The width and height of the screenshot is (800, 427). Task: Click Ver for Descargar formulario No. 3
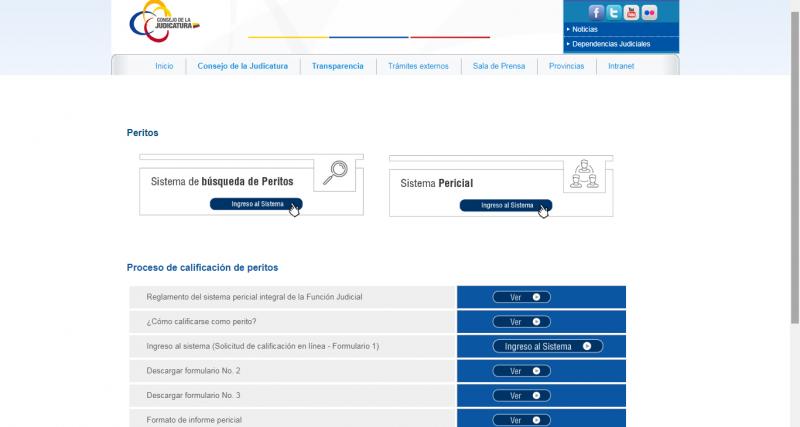tap(521, 395)
